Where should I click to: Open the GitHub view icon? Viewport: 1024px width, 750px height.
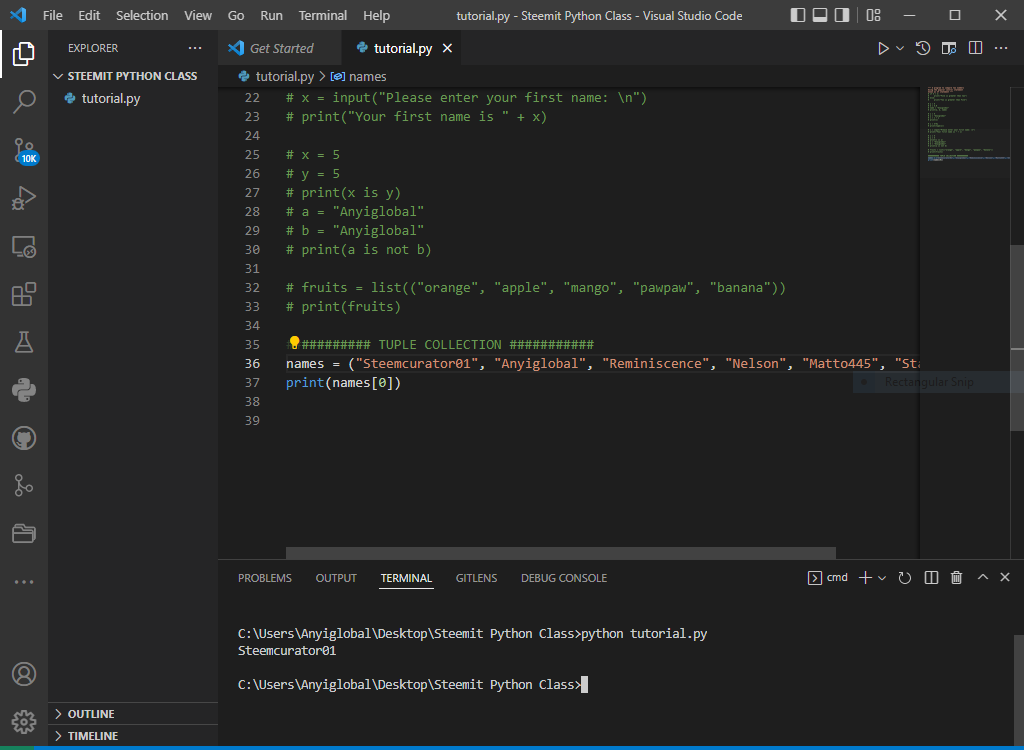click(x=24, y=438)
